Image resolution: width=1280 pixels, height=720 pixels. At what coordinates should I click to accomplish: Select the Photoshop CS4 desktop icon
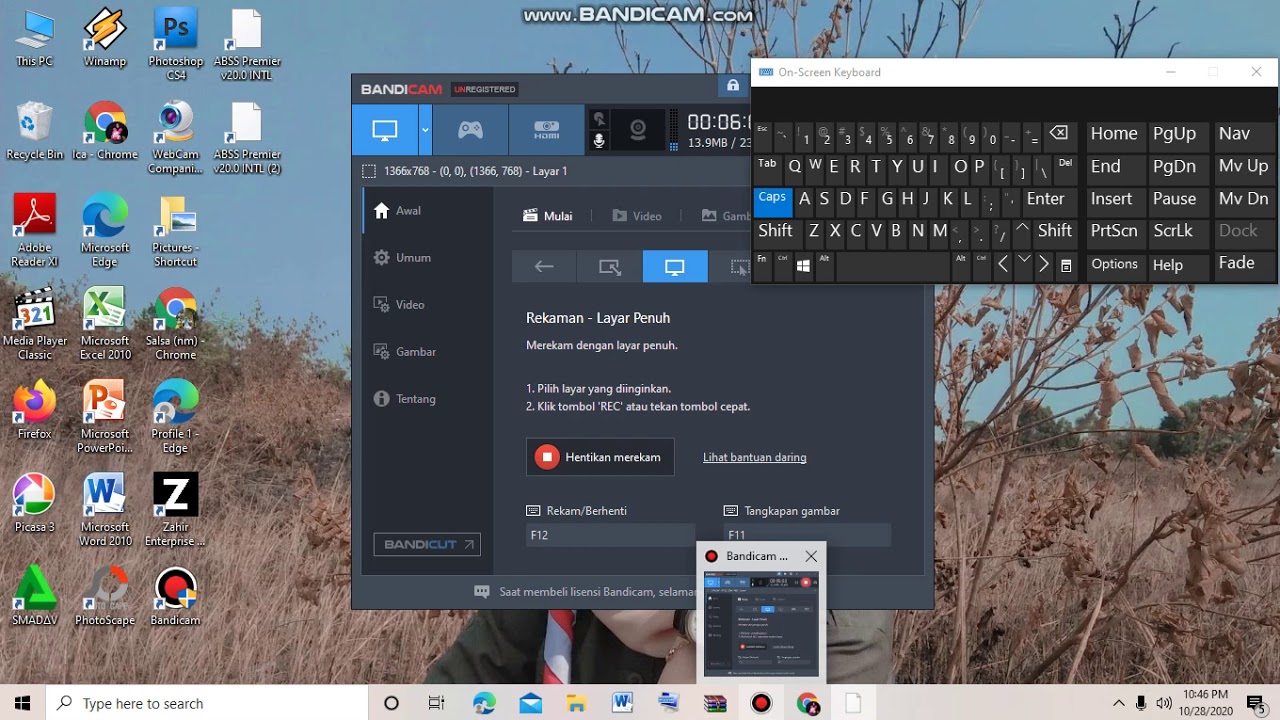(x=176, y=45)
